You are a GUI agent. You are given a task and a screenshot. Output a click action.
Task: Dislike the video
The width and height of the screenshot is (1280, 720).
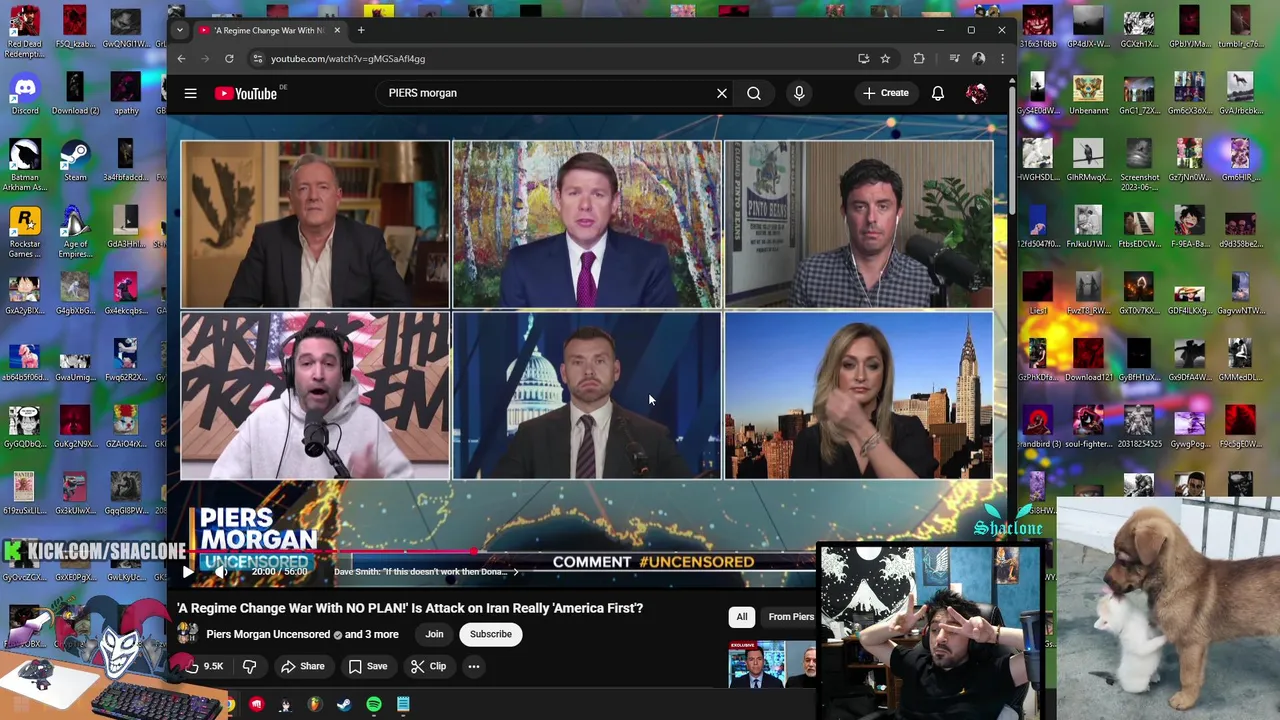[x=250, y=666]
